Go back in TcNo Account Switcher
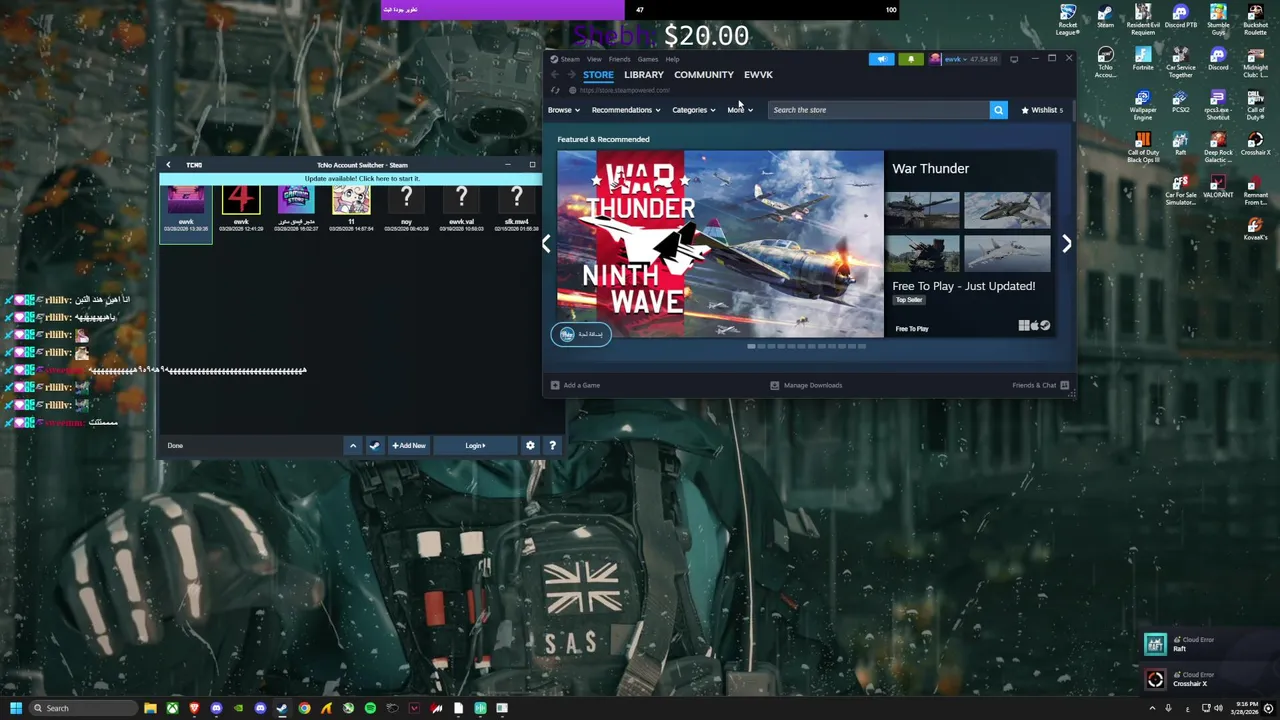 [x=168, y=165]
